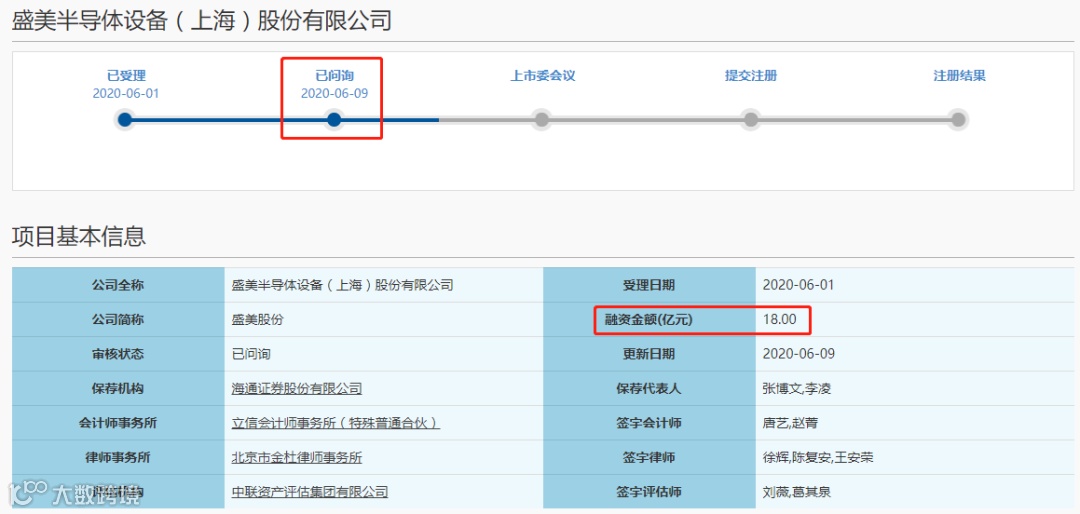
Task: Click the 提交注册 stage marker dot
Action: pos(751,120)
